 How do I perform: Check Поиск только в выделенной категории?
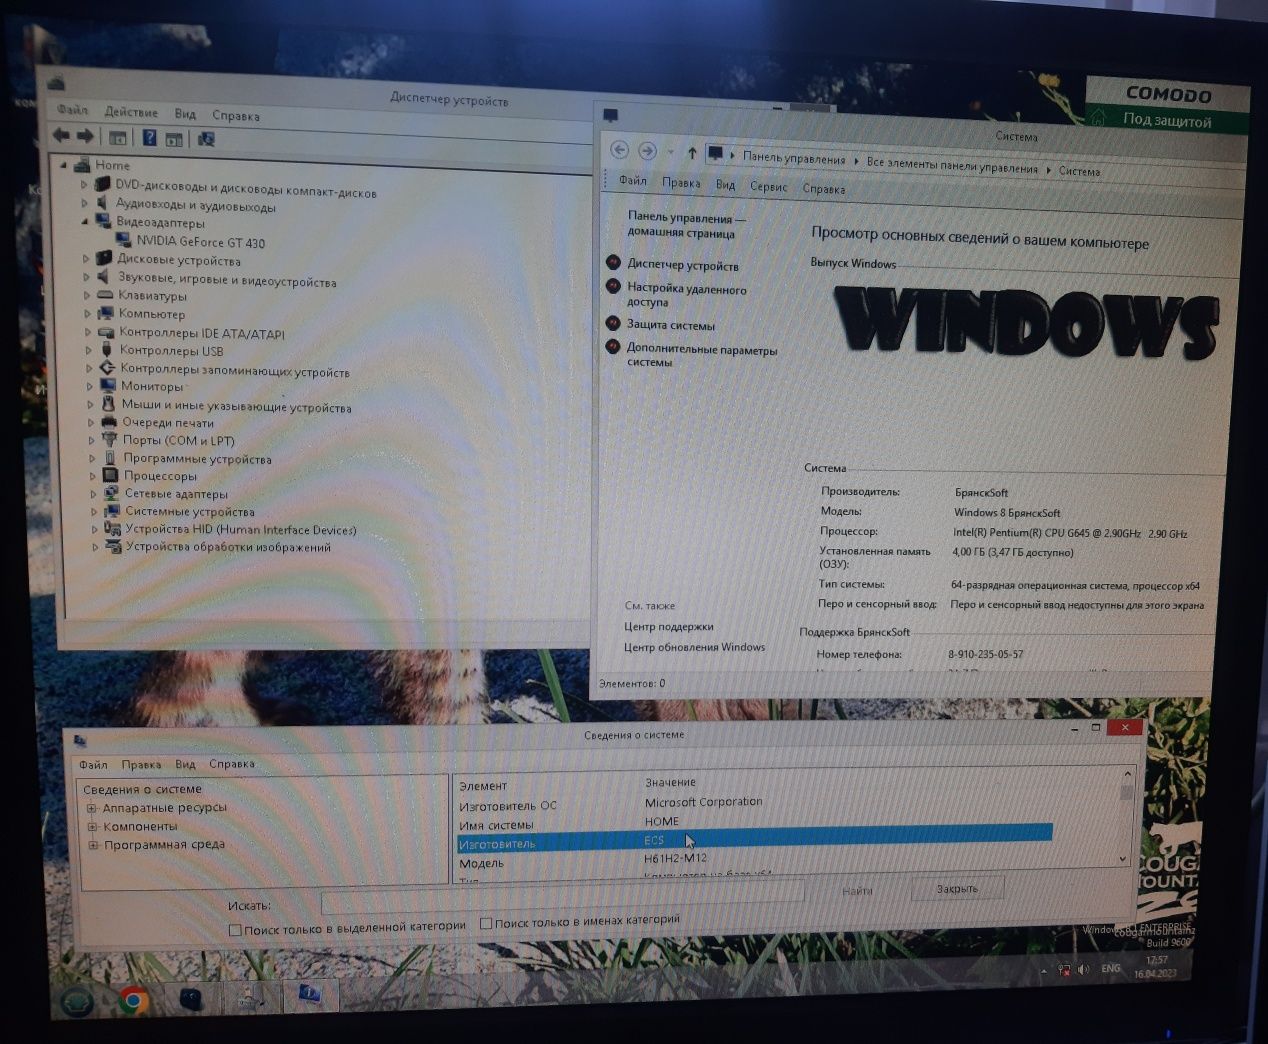tap(236, 930)
